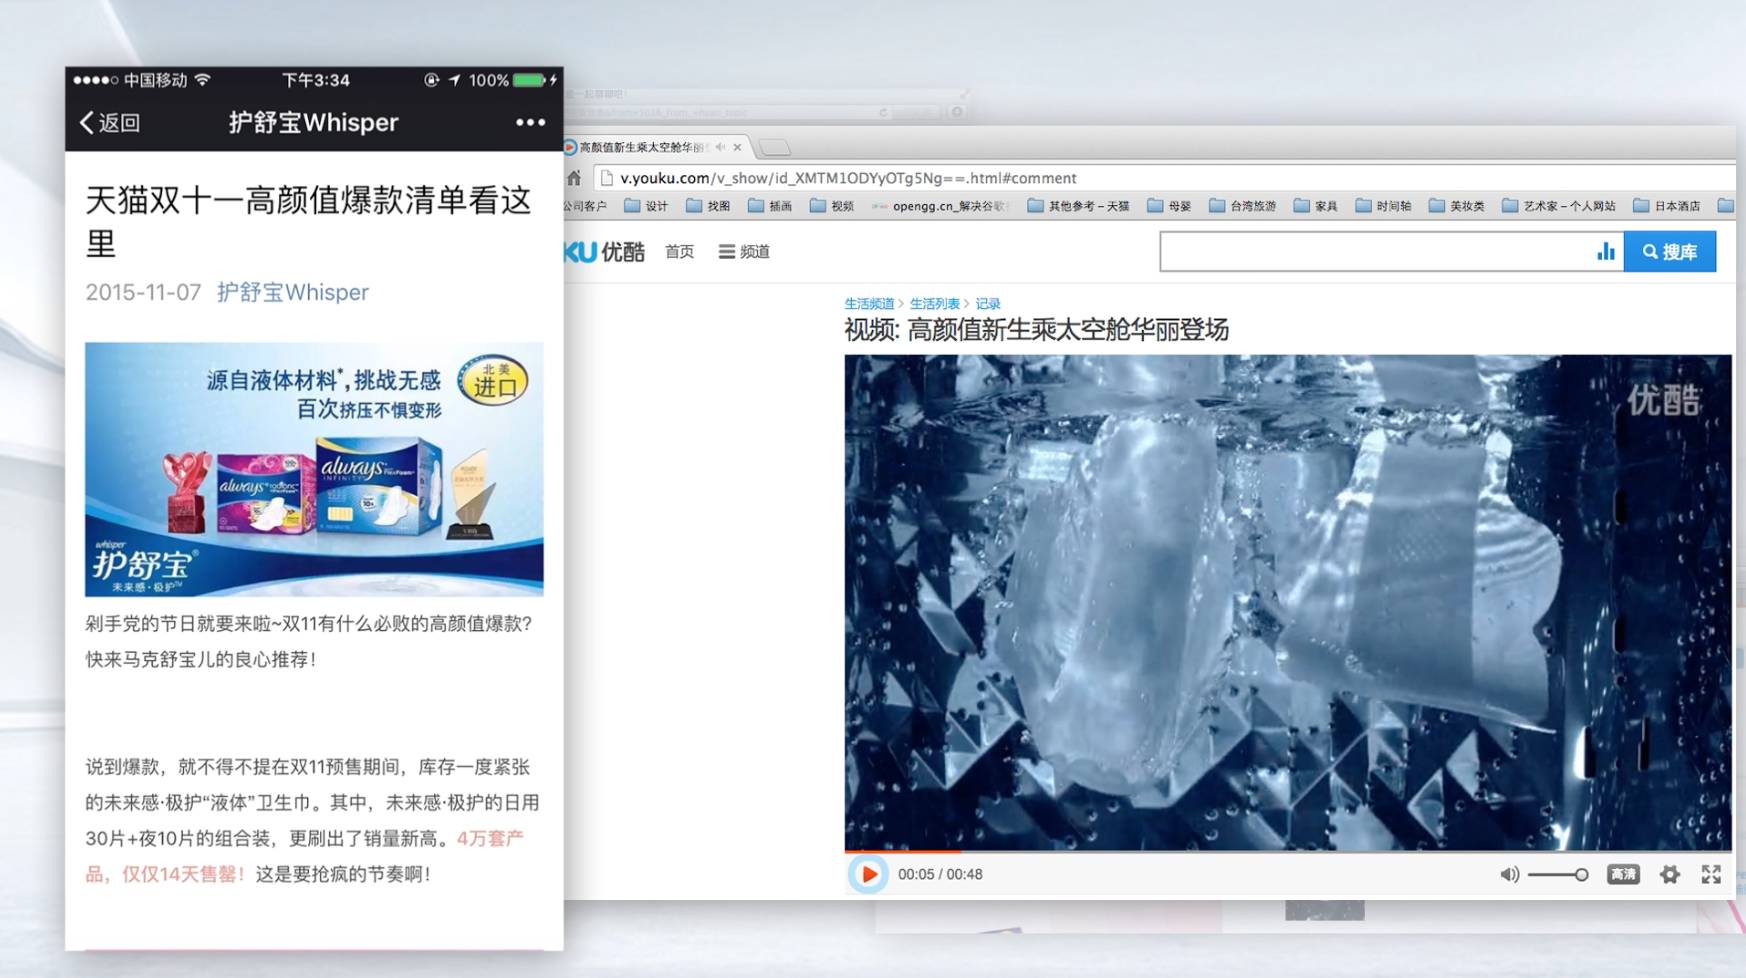This screenshot has height=978, width=1746.
Task: Enter fullscreen video mode
Action: [x=1711, y=875]
